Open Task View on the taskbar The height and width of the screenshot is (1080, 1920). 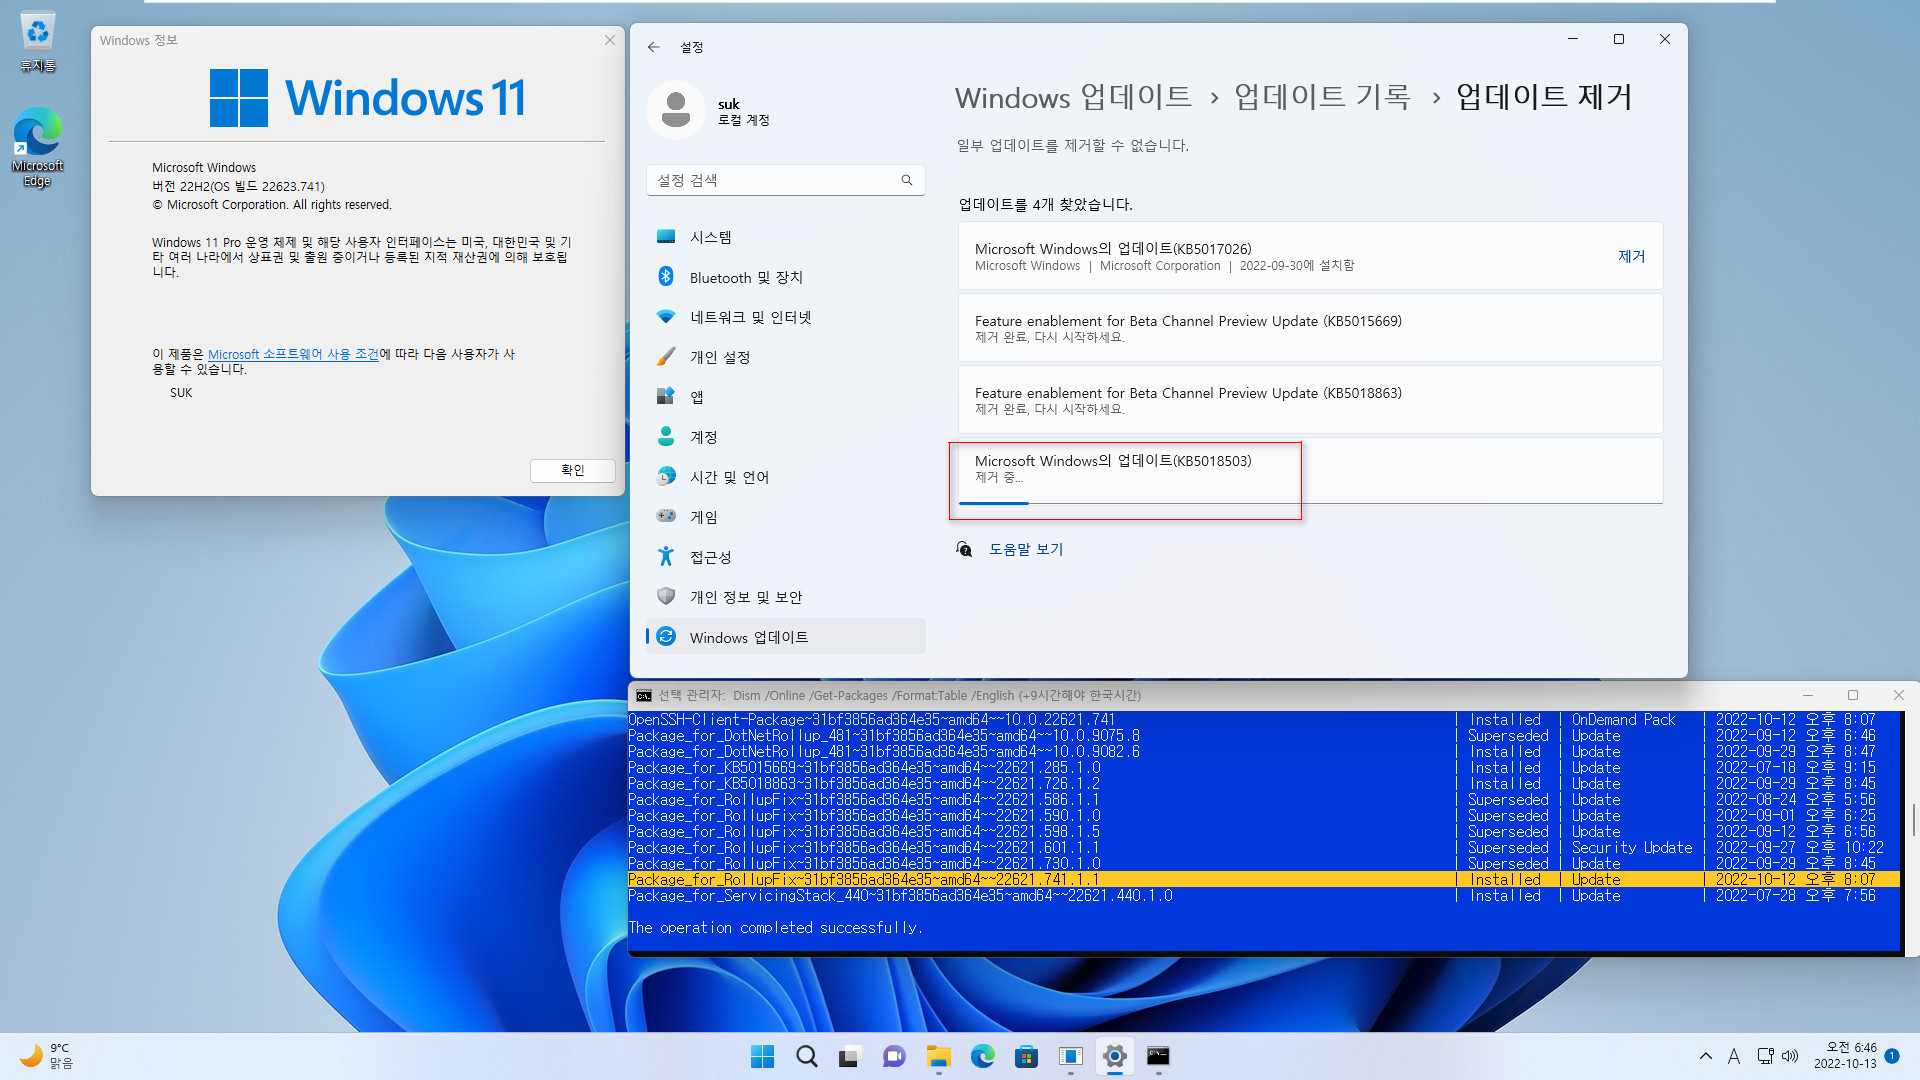click(x=850, y=1056)
